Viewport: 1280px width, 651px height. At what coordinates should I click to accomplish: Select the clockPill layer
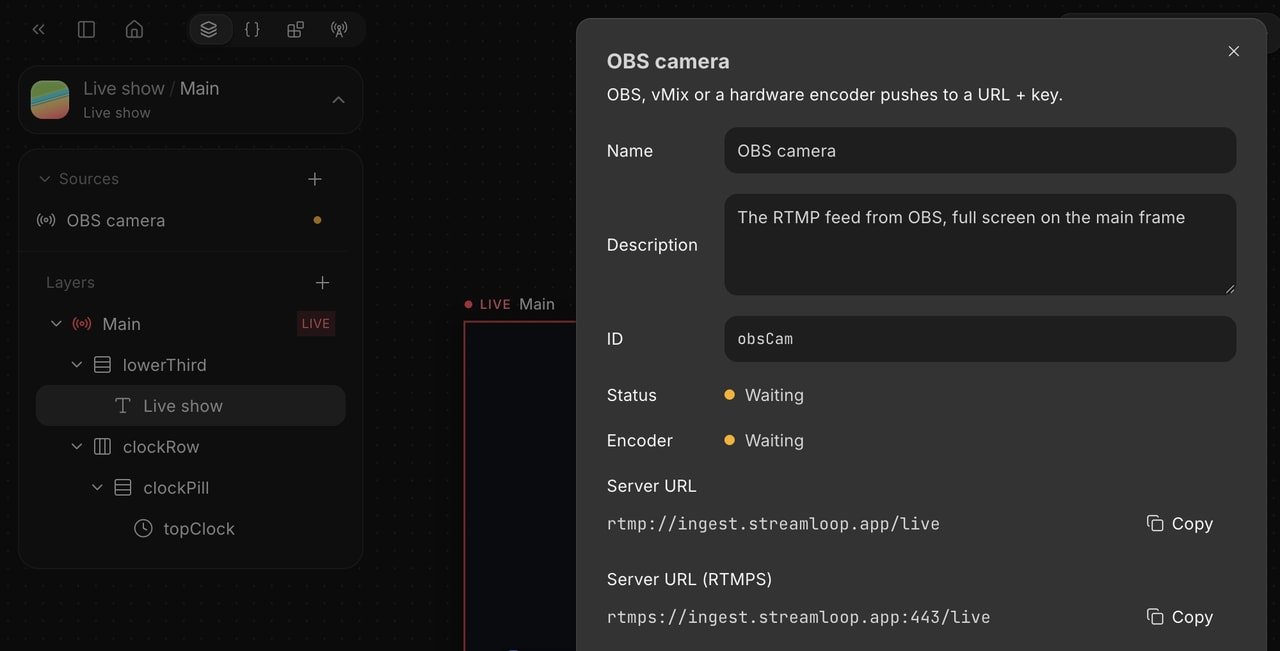point(190,488)
